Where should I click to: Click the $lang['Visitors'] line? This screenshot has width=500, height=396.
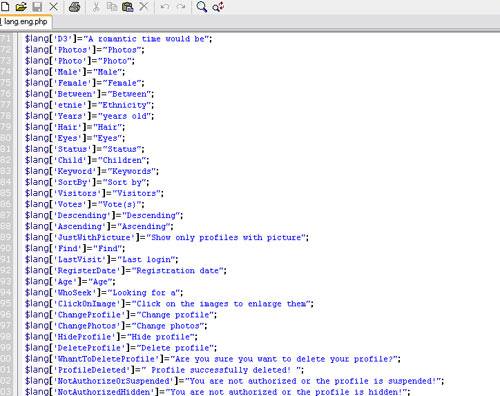pos(94,193)
